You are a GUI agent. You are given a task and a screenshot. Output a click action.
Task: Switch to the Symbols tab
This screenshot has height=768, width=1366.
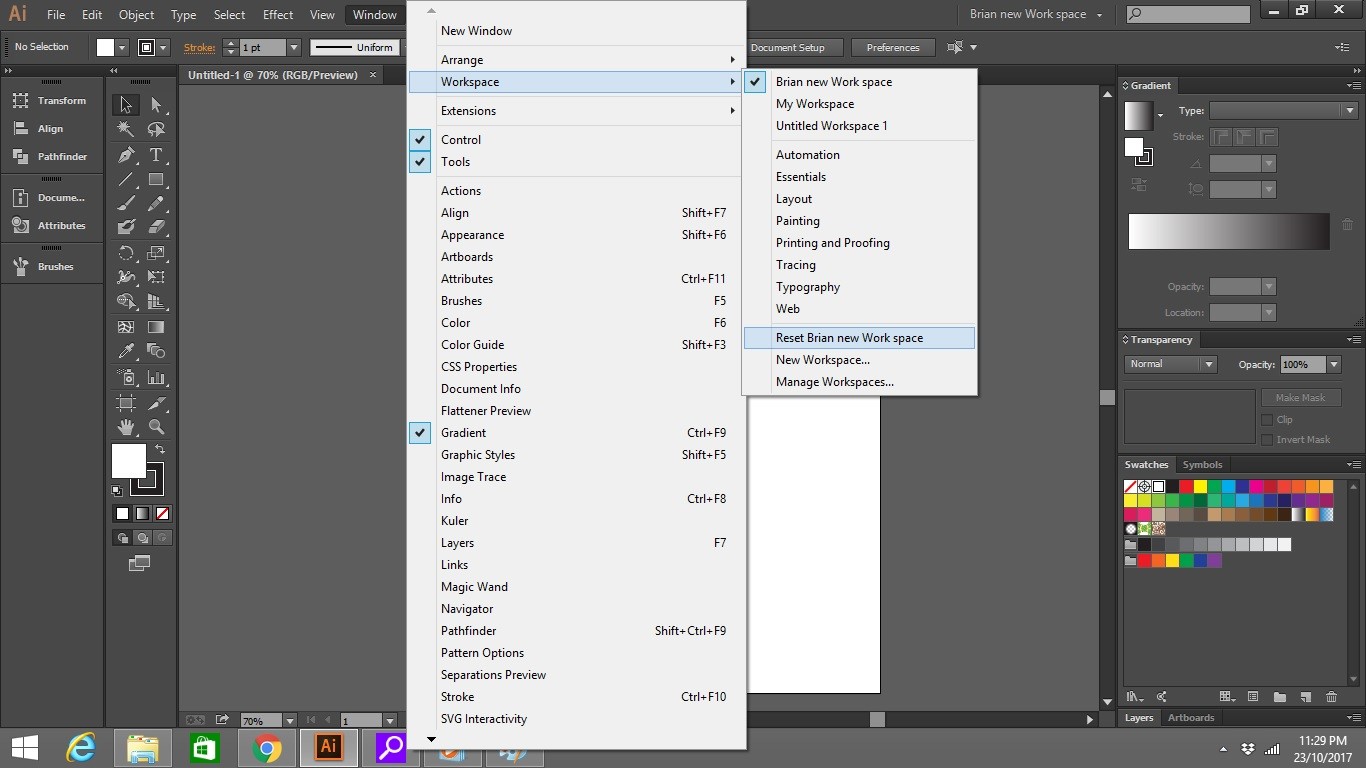coord(1202,465)
